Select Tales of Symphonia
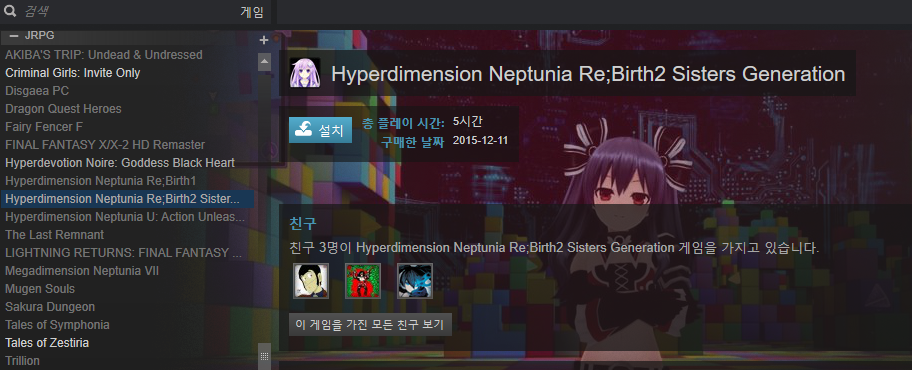The height and width of the screenshot is (370, 912). point(57,325)
